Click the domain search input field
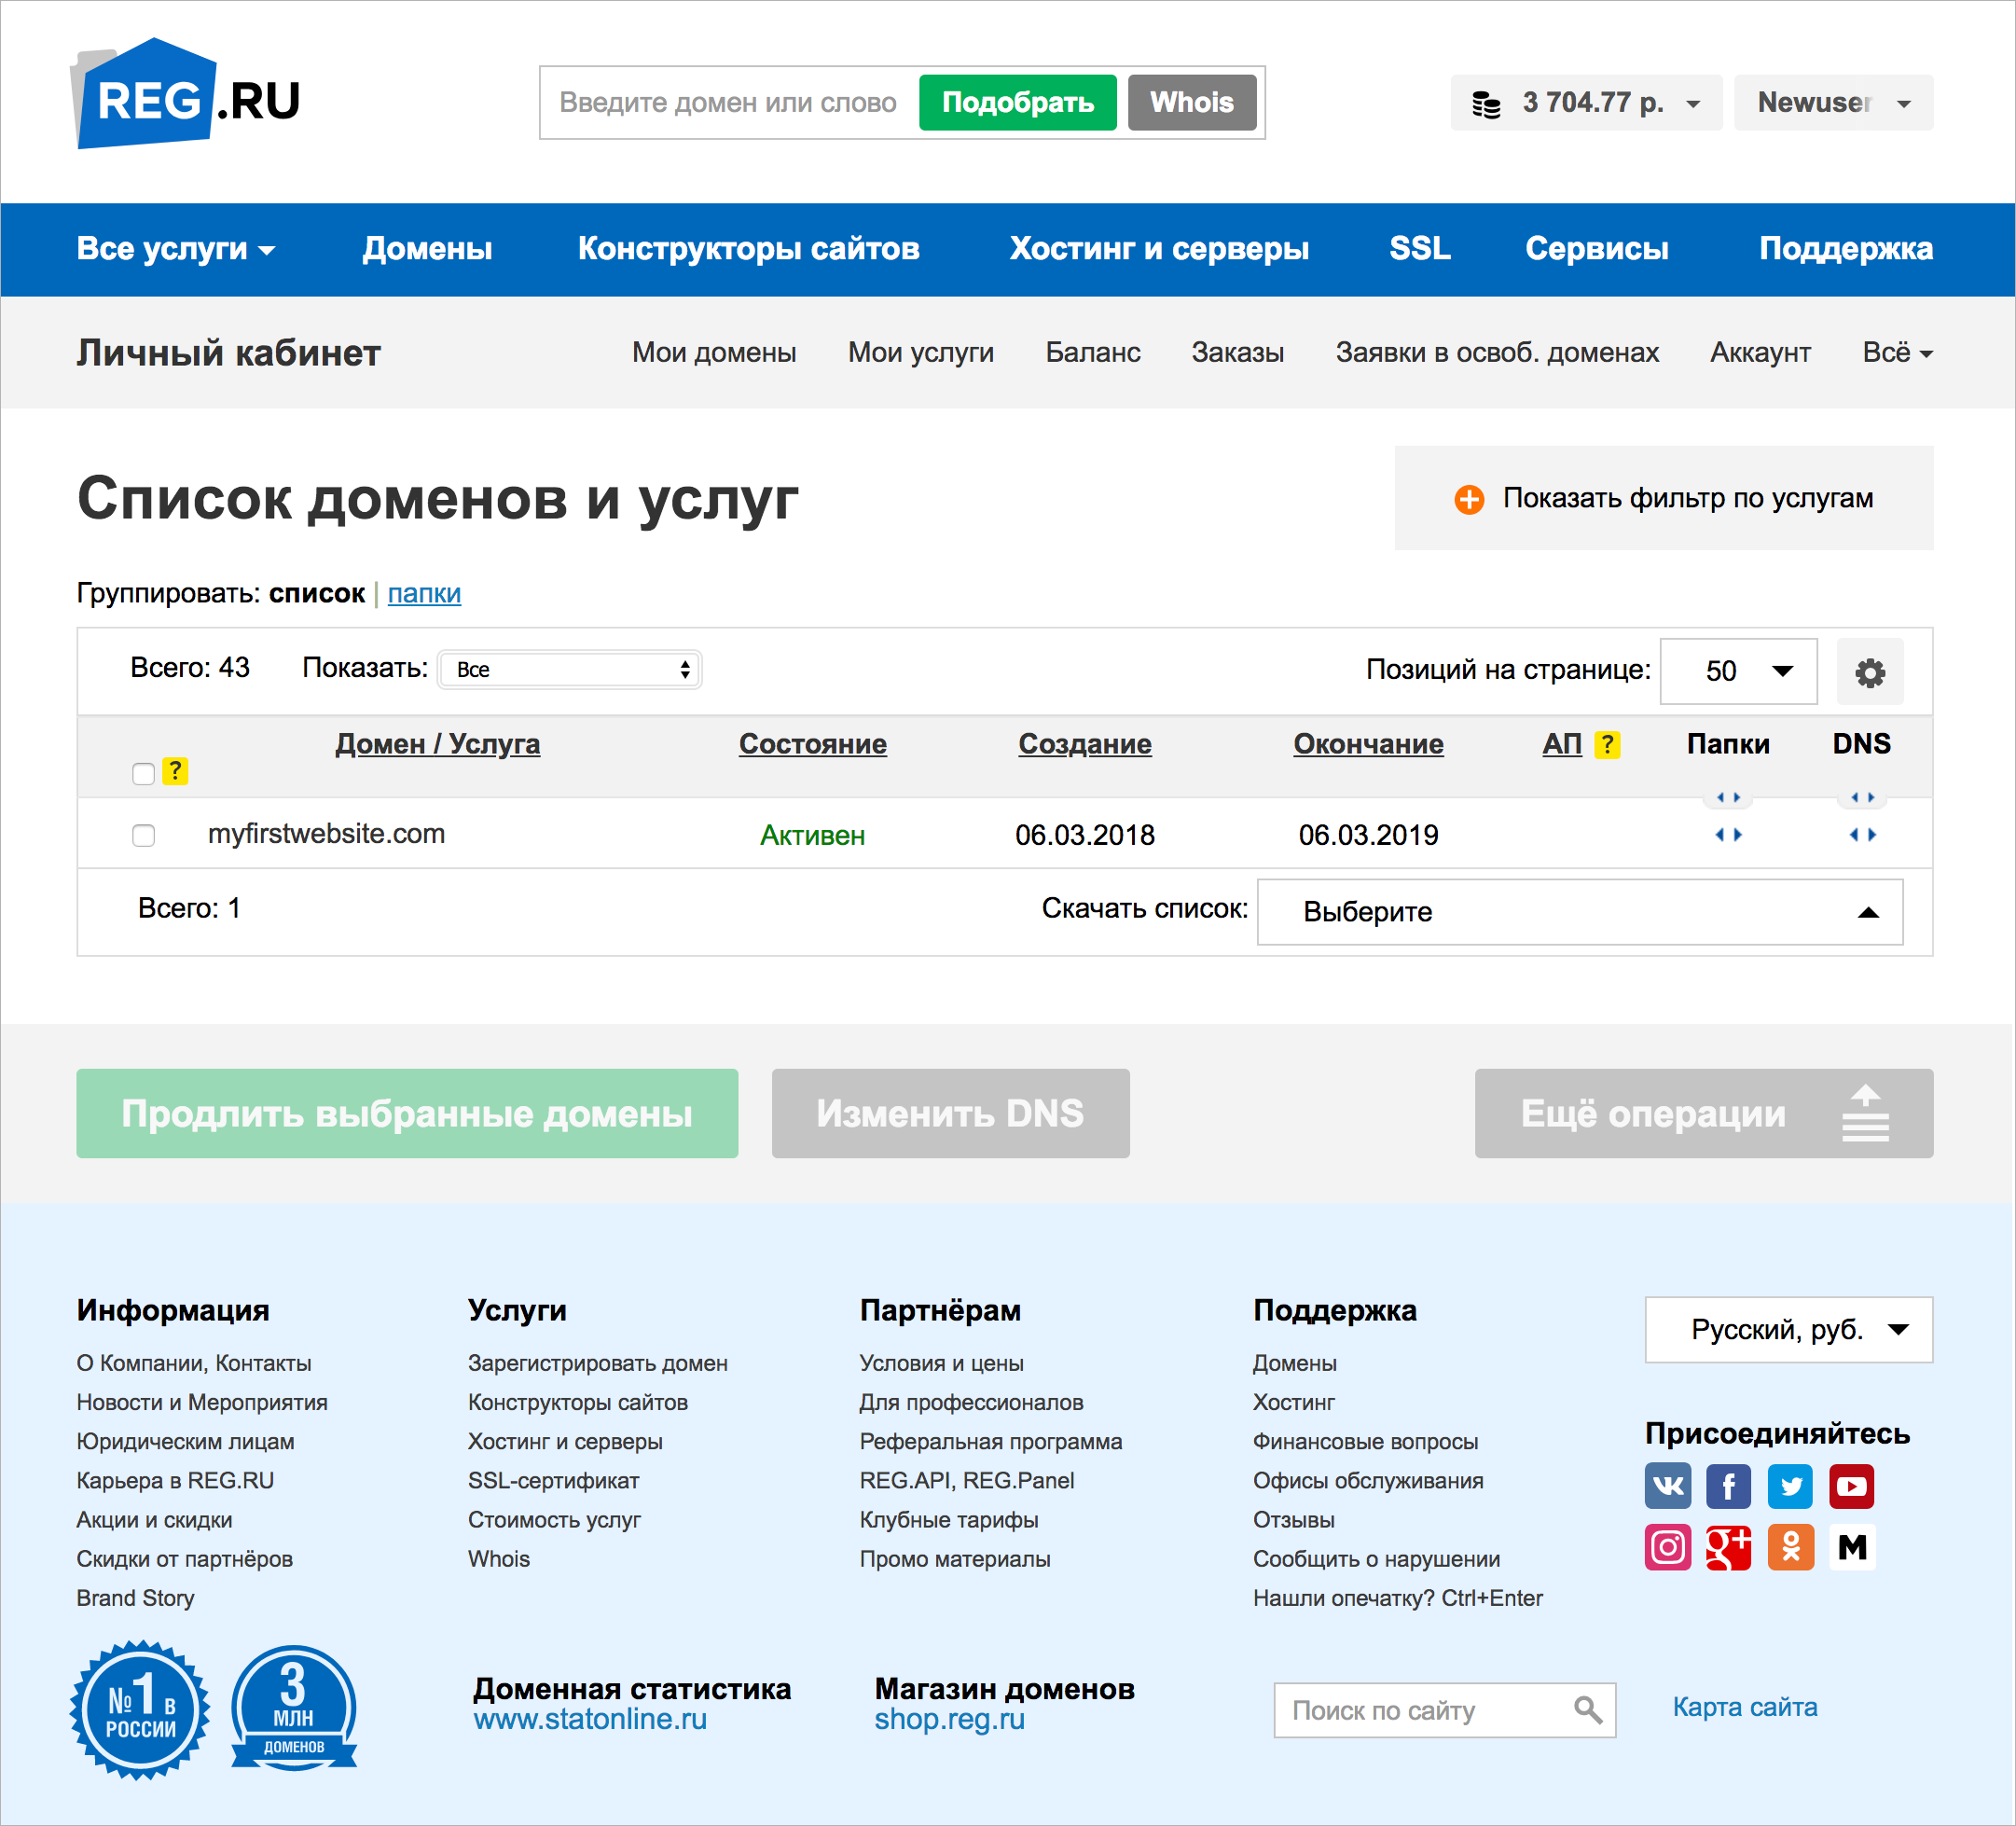2016x1826 pixels. (x=727, y=101)
